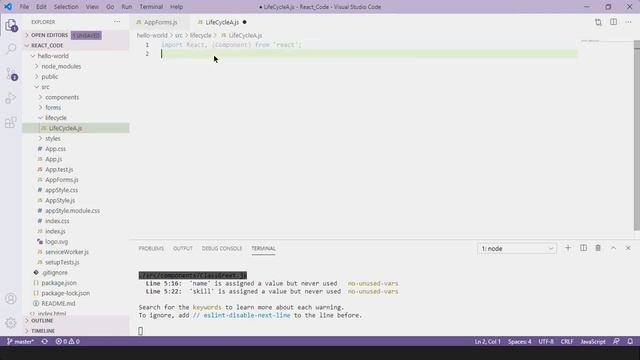The width and height of the screenshot is (640, 360).
Task: Click Ln 2, Col 1 status item
Action: (x=487, y=341)
